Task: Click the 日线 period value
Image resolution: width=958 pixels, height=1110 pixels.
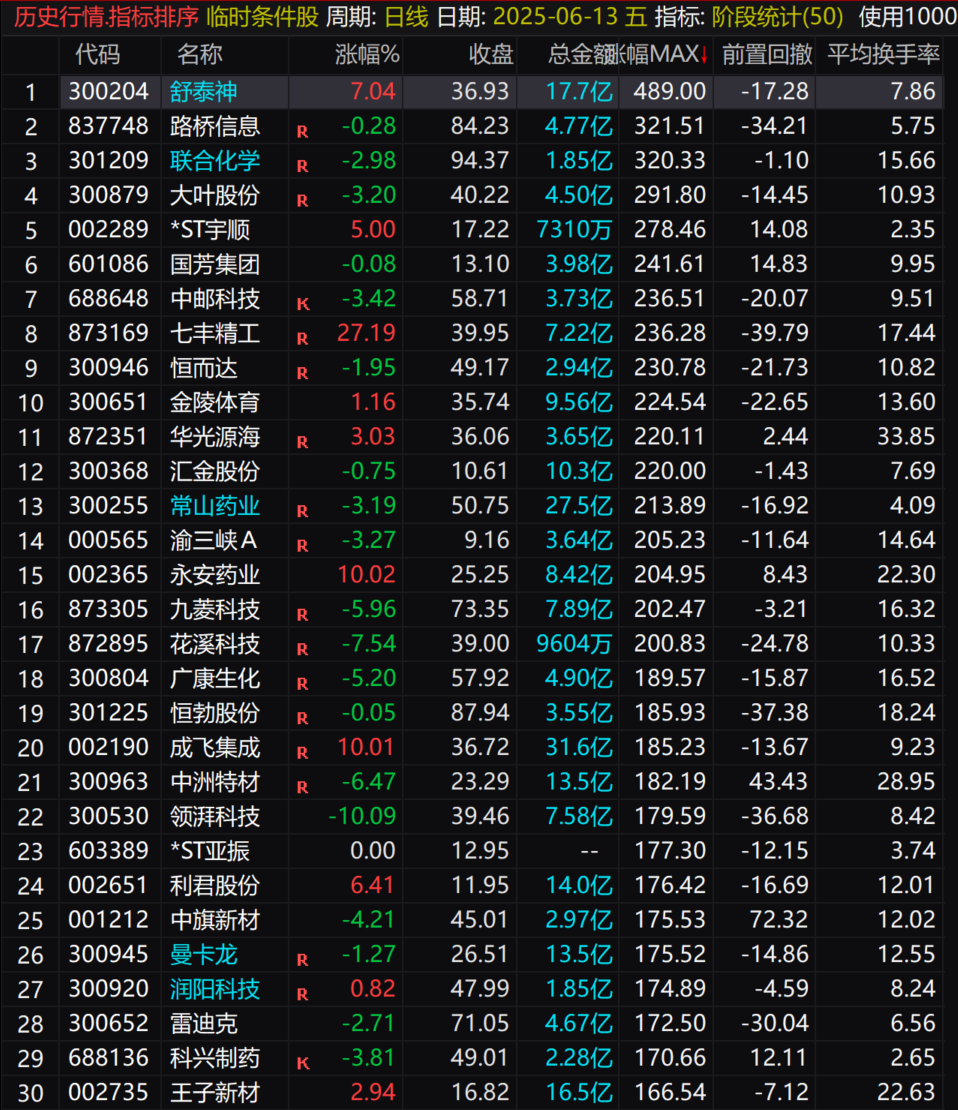Action: coord(406,17)
